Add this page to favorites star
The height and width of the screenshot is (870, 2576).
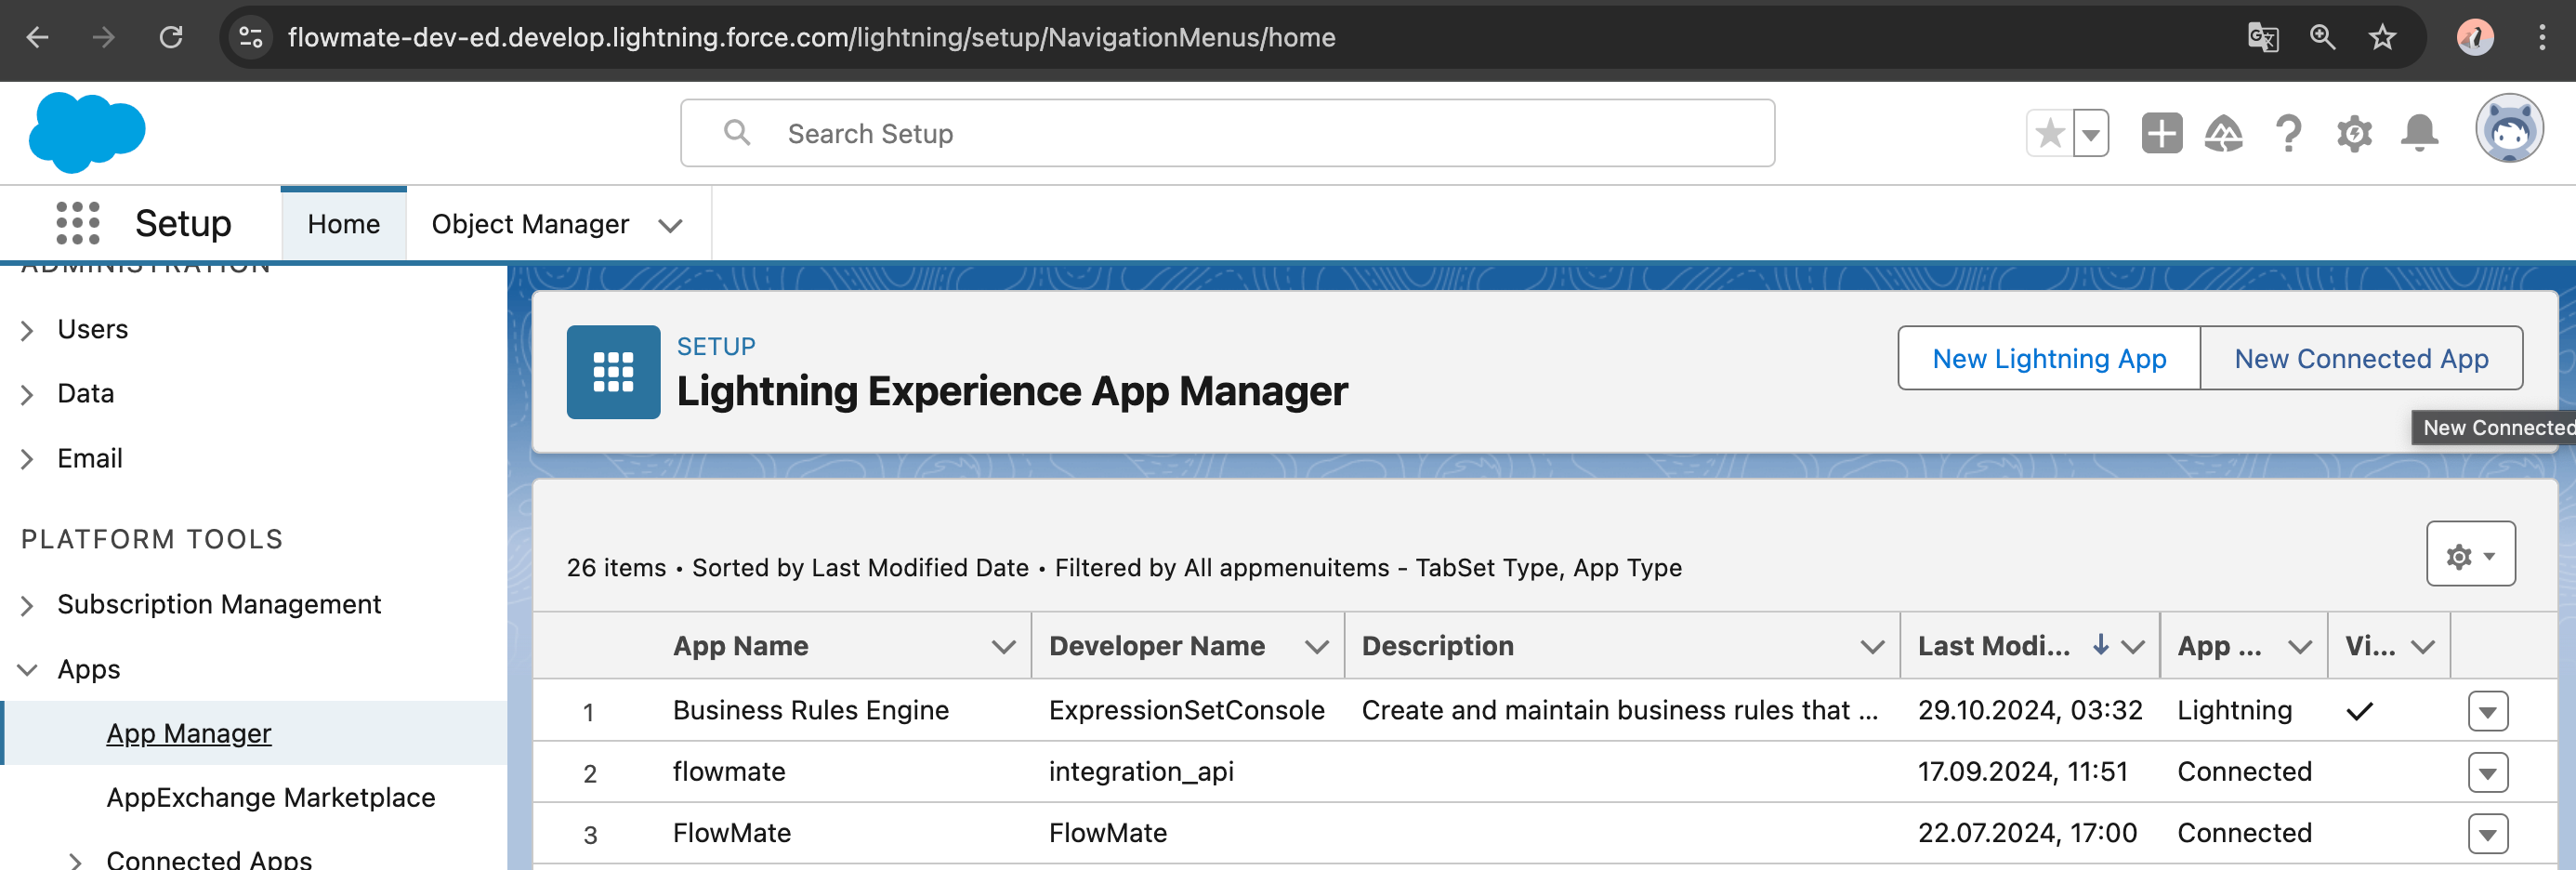tap(2049, 133)
